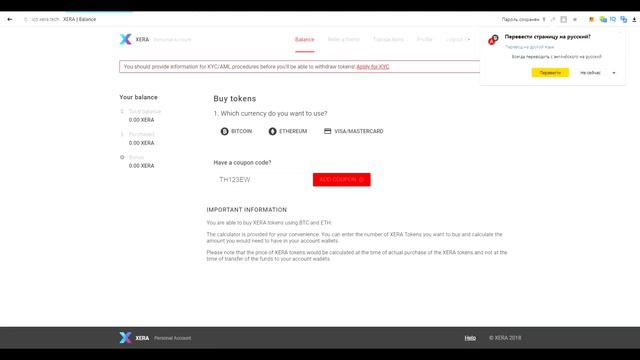Click the IMPORTANT INFORMATION heading
Viewport: 640px width, 360px height.
pos(247,210)
